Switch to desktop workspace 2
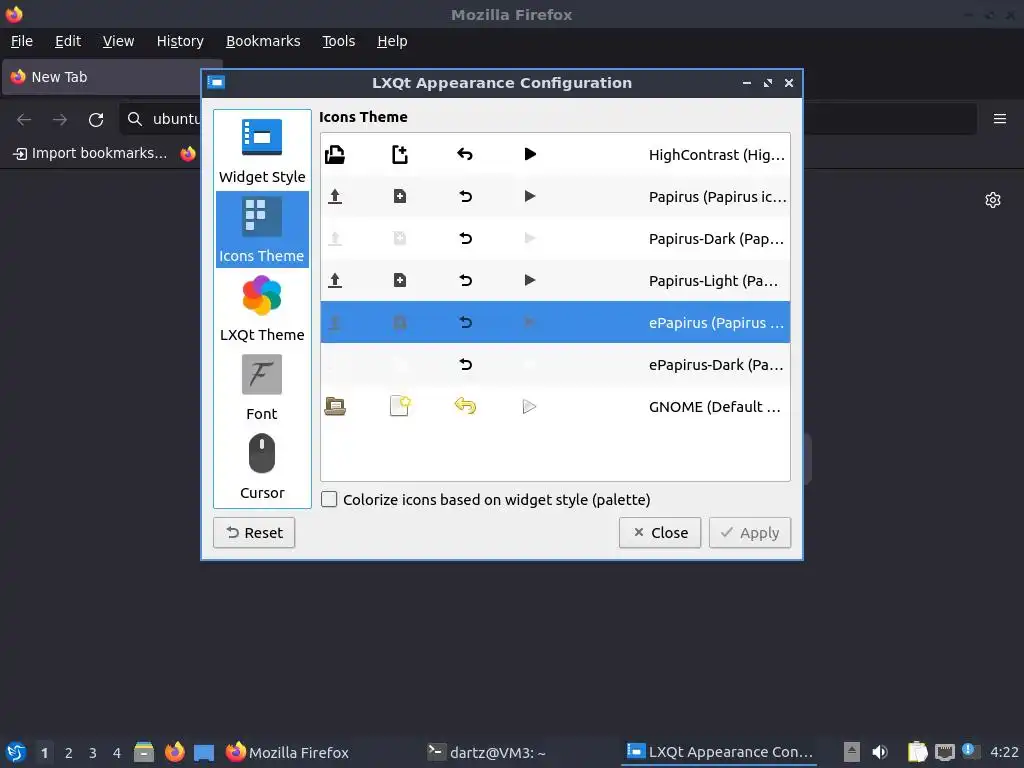This screenshot has height=768, width=1024. tap(69, 753)
